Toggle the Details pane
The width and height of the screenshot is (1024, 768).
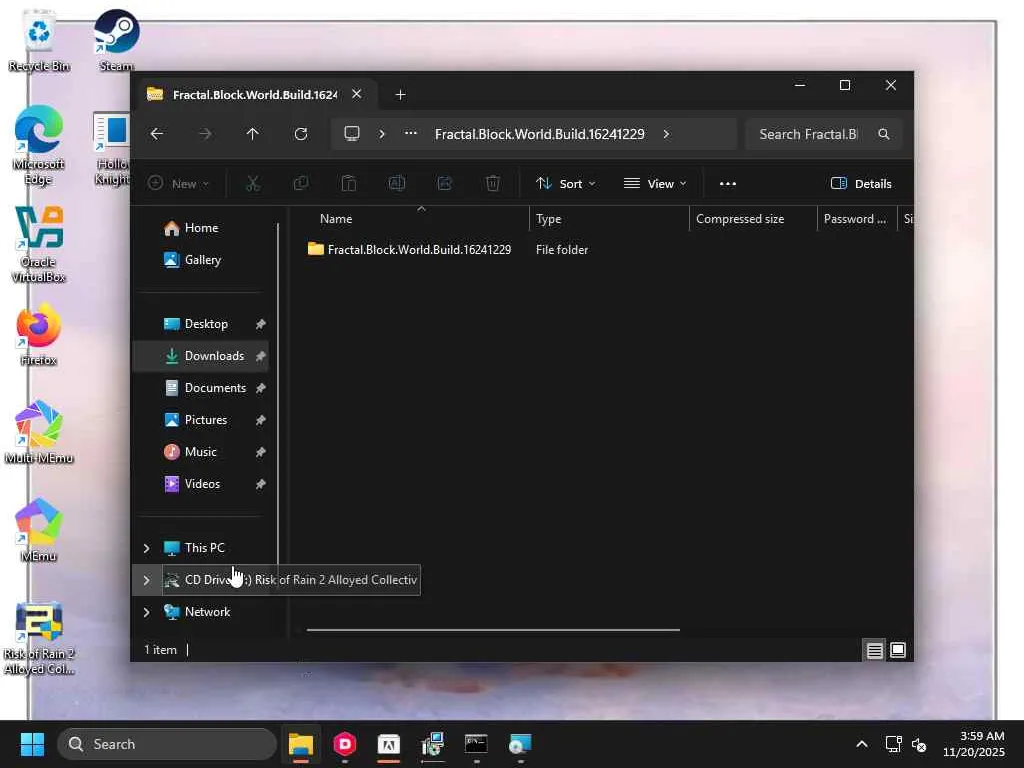[861, 184]
